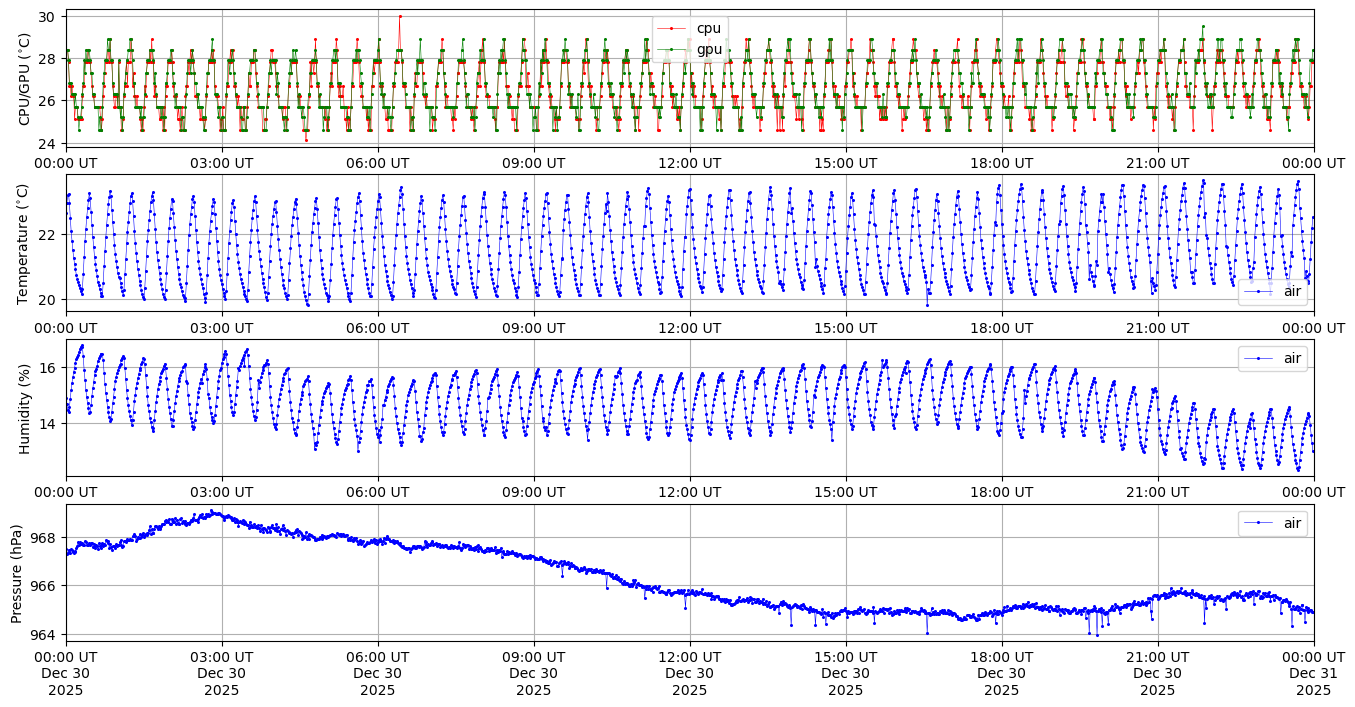Click the 'air' label in pressure legend
This screenshot has height=707, width=1355.
[x=1292, y=523]
